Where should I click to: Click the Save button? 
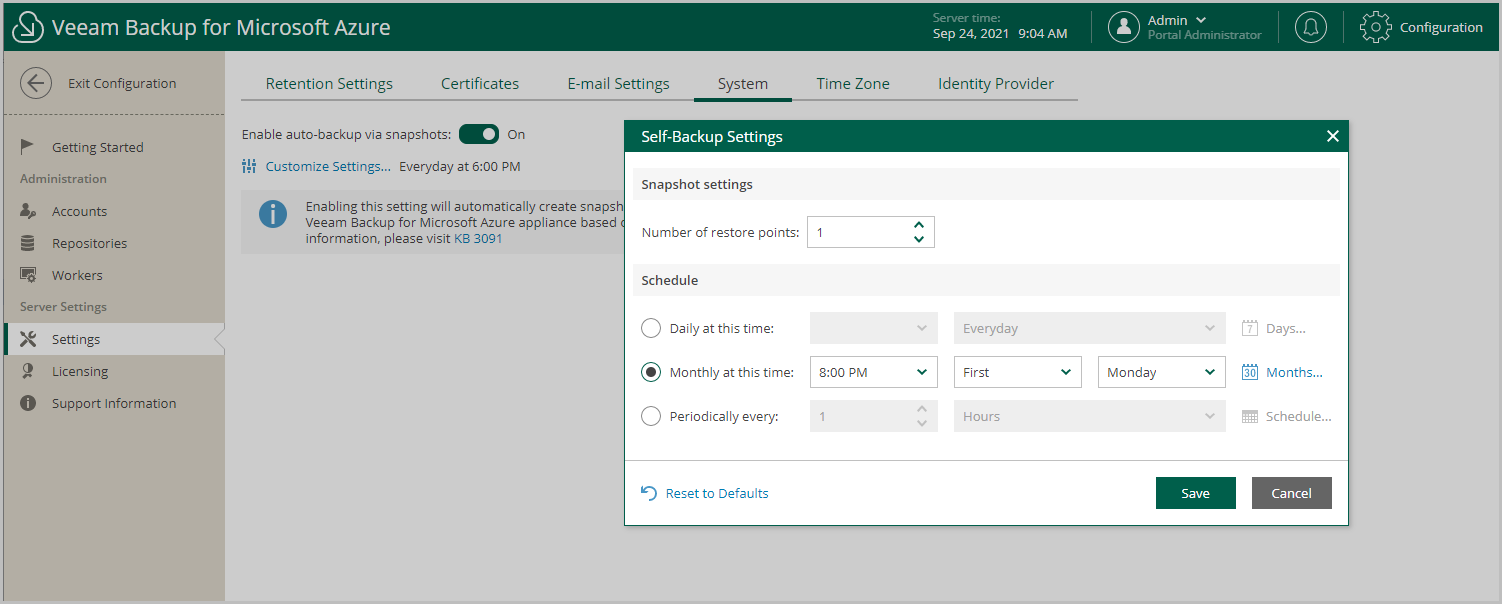pos(1196,493)
